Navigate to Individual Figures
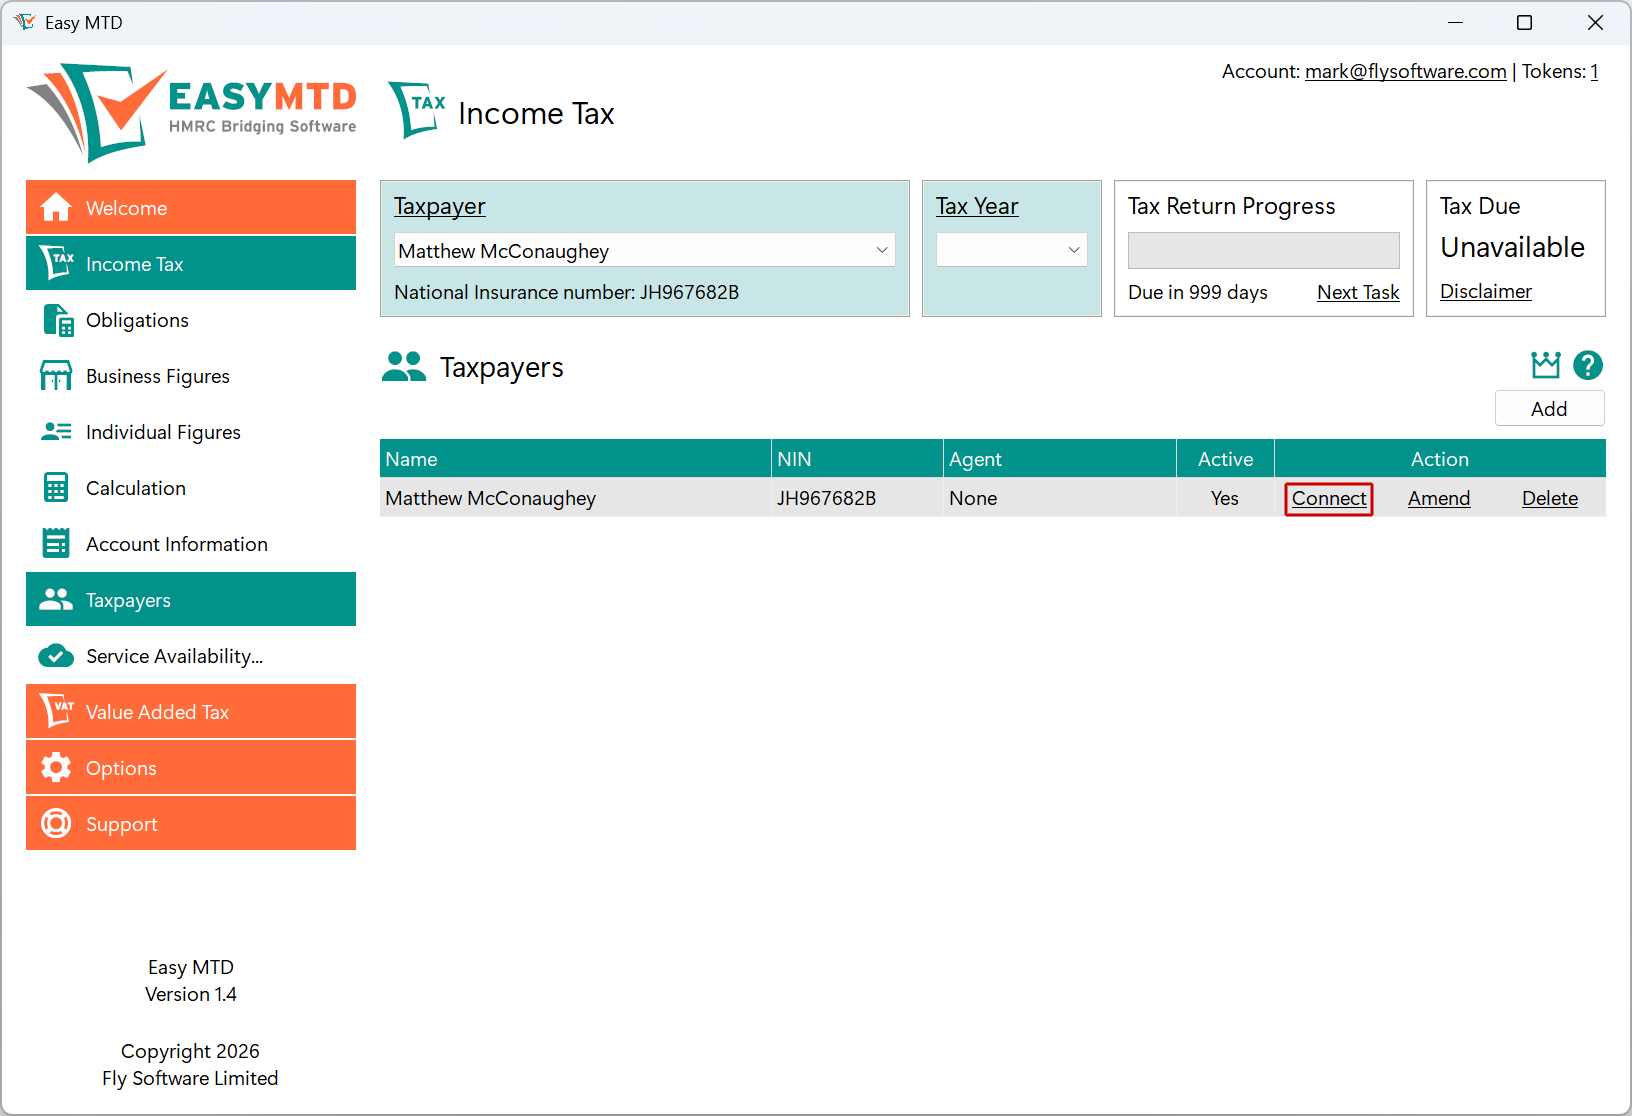This screenshot has width=1632, height=1116. tap(191, 431)
